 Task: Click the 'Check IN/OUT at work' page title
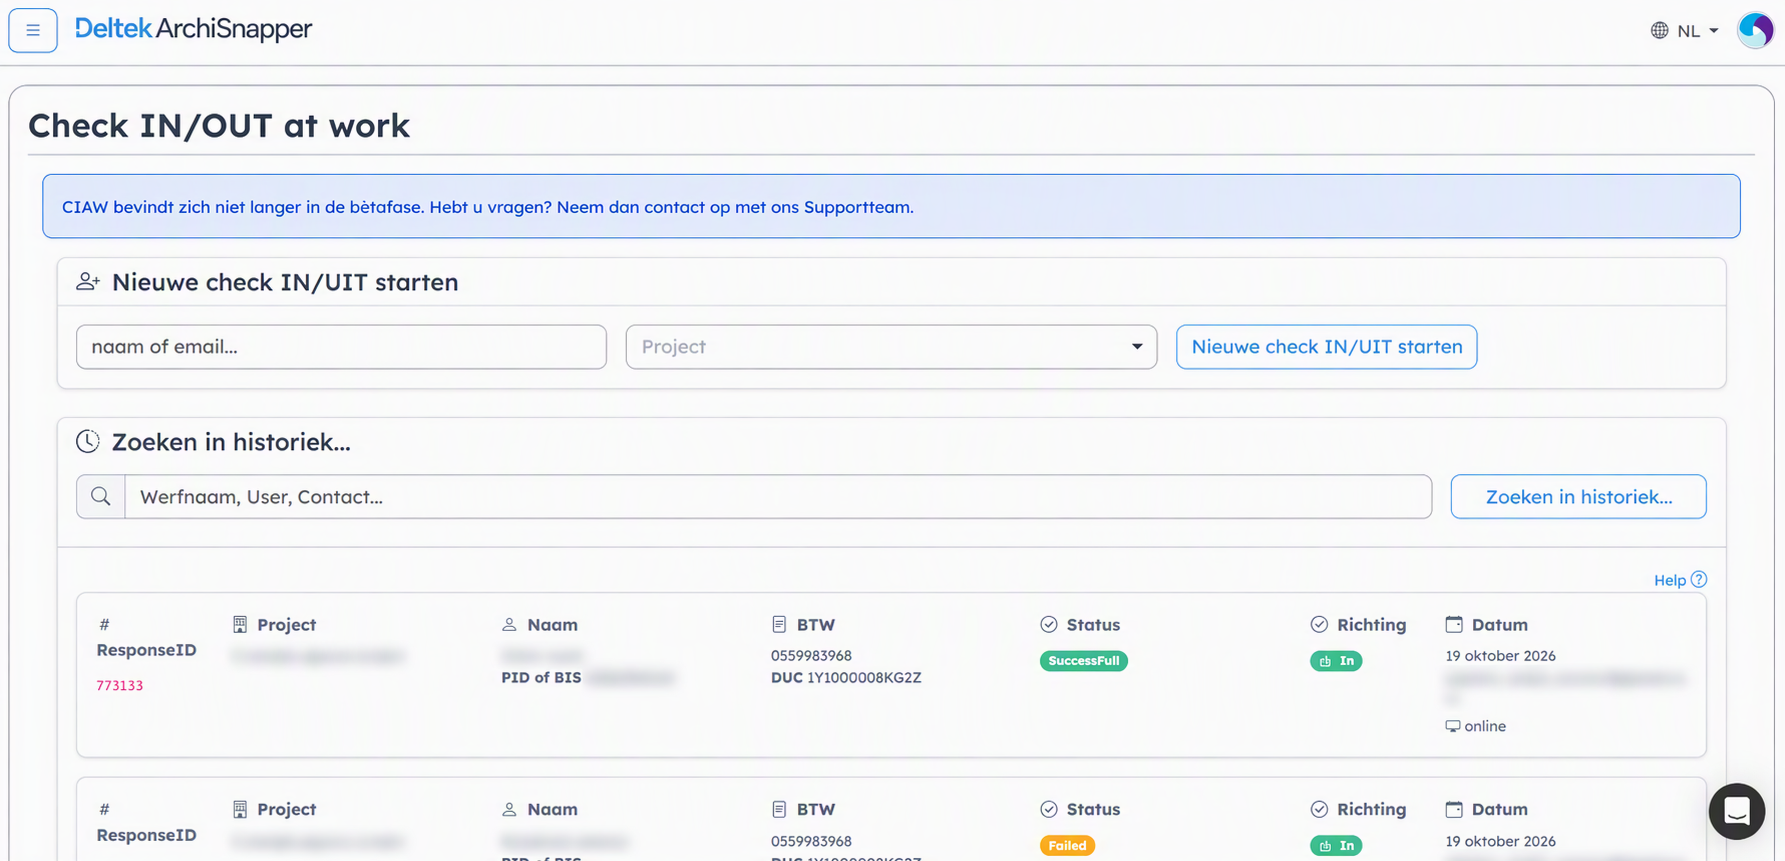(219, 126)
